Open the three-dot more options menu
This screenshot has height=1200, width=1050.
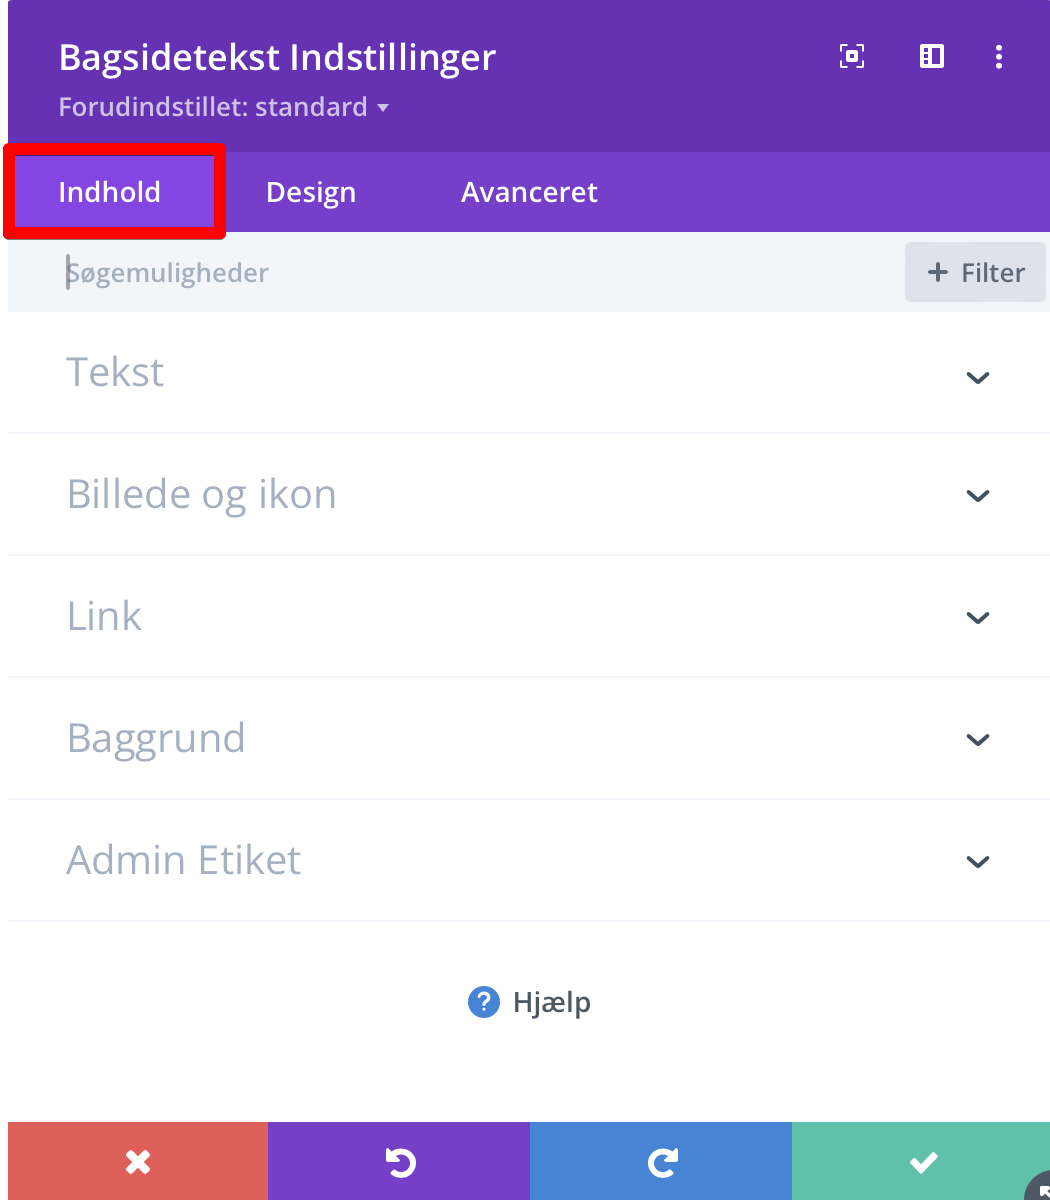(x=998, y=57)
